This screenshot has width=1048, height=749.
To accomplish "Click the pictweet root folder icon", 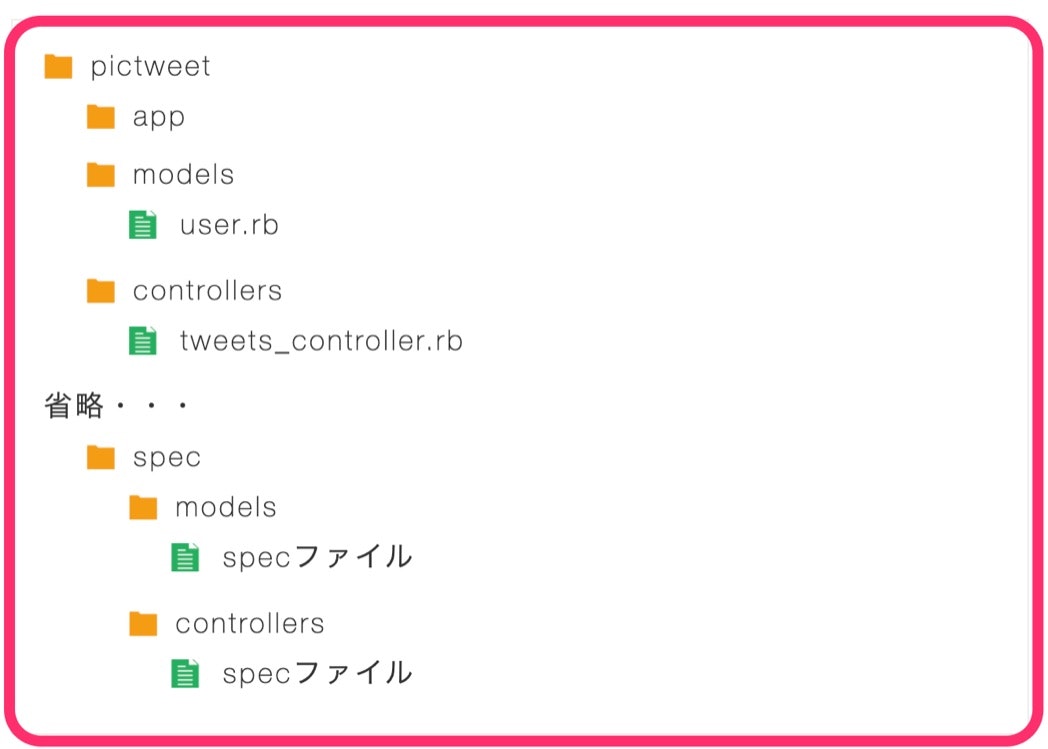I will coord(59,67).
